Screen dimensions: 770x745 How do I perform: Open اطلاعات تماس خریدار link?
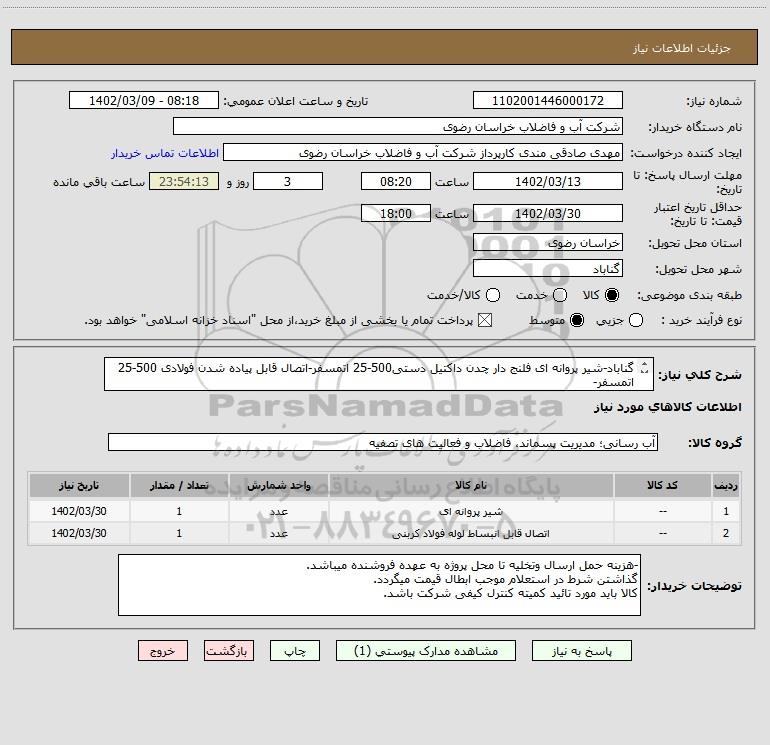[x=165, y=153]
